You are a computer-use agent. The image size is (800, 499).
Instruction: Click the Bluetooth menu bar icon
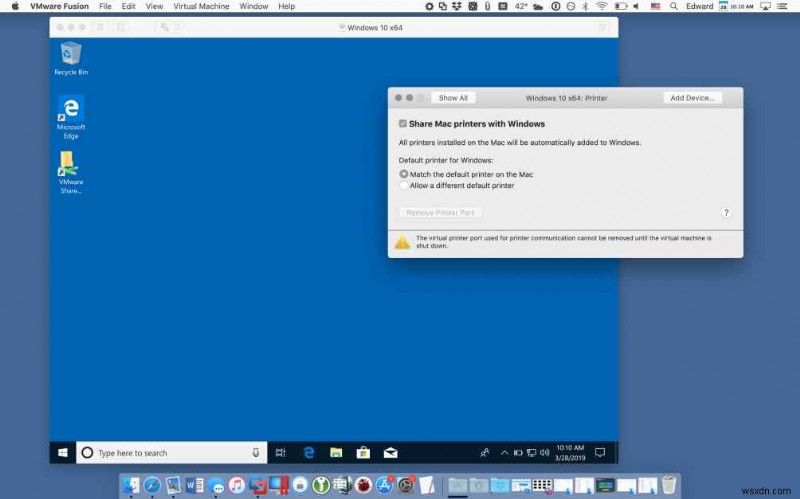click(x=586, y=6)
